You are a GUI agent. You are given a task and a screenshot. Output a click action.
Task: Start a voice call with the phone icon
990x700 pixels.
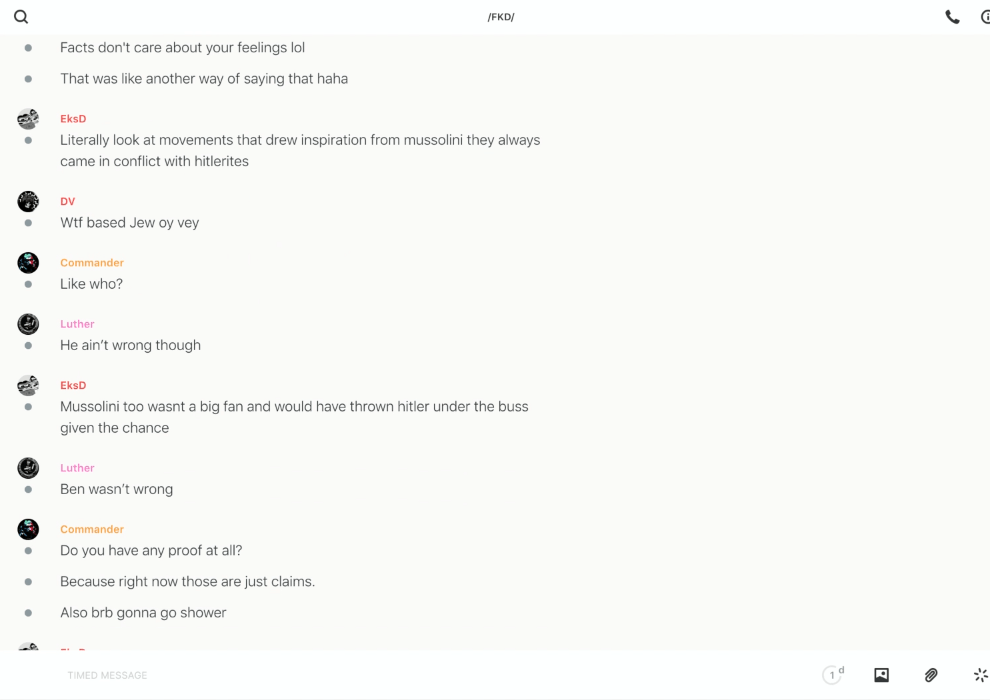[x=952, y=17]
